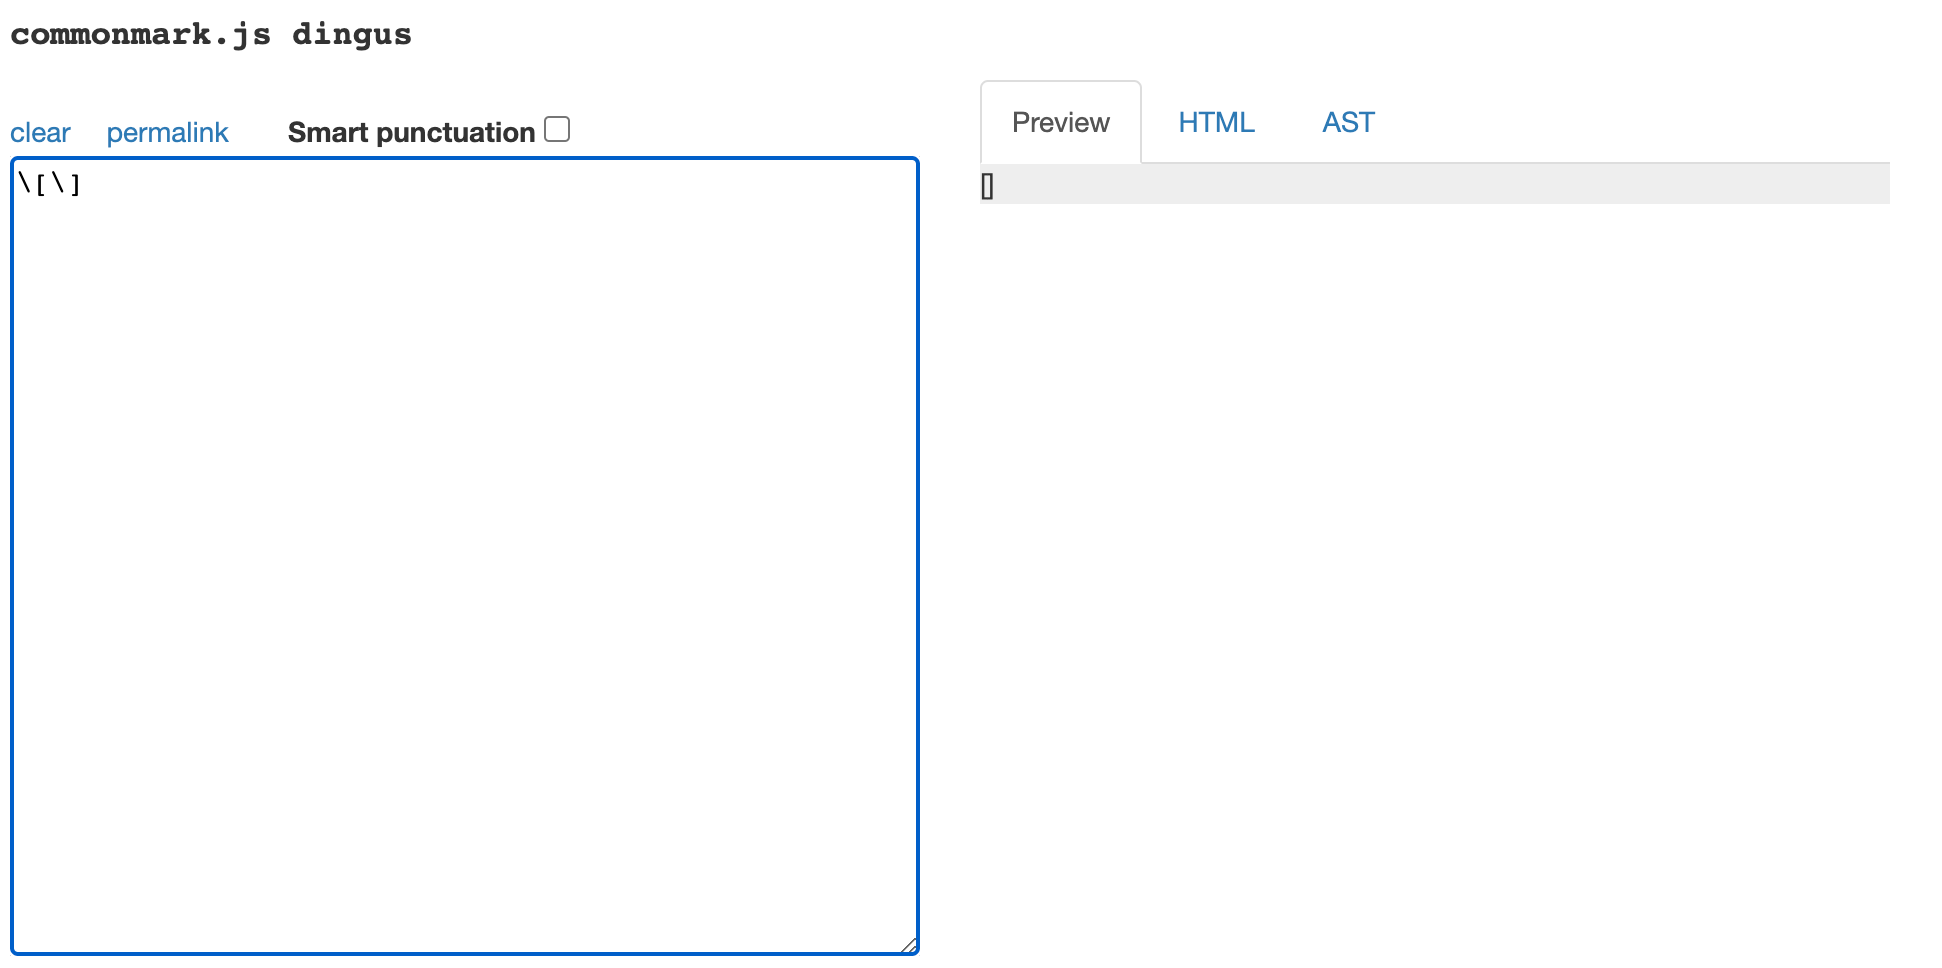The image size is (1942, 968).
Task: Click "commonmark.js" in the page heading
Action: tap(140, 35)
